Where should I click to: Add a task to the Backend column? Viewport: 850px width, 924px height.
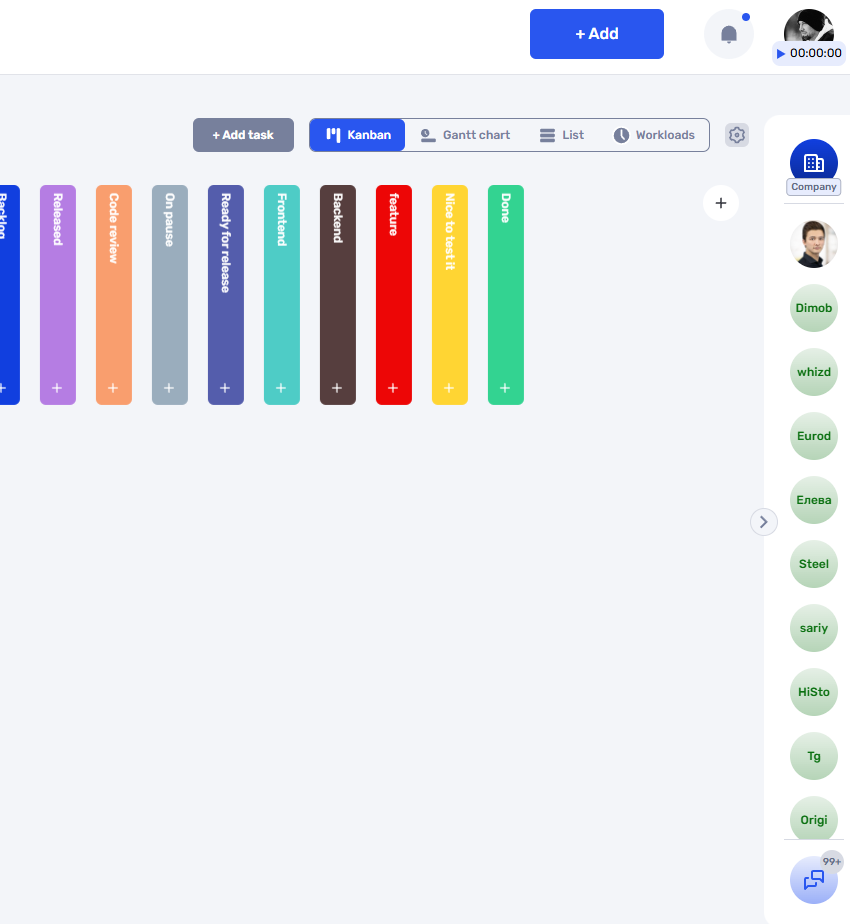pyautogui.click(x=337, y=388)
